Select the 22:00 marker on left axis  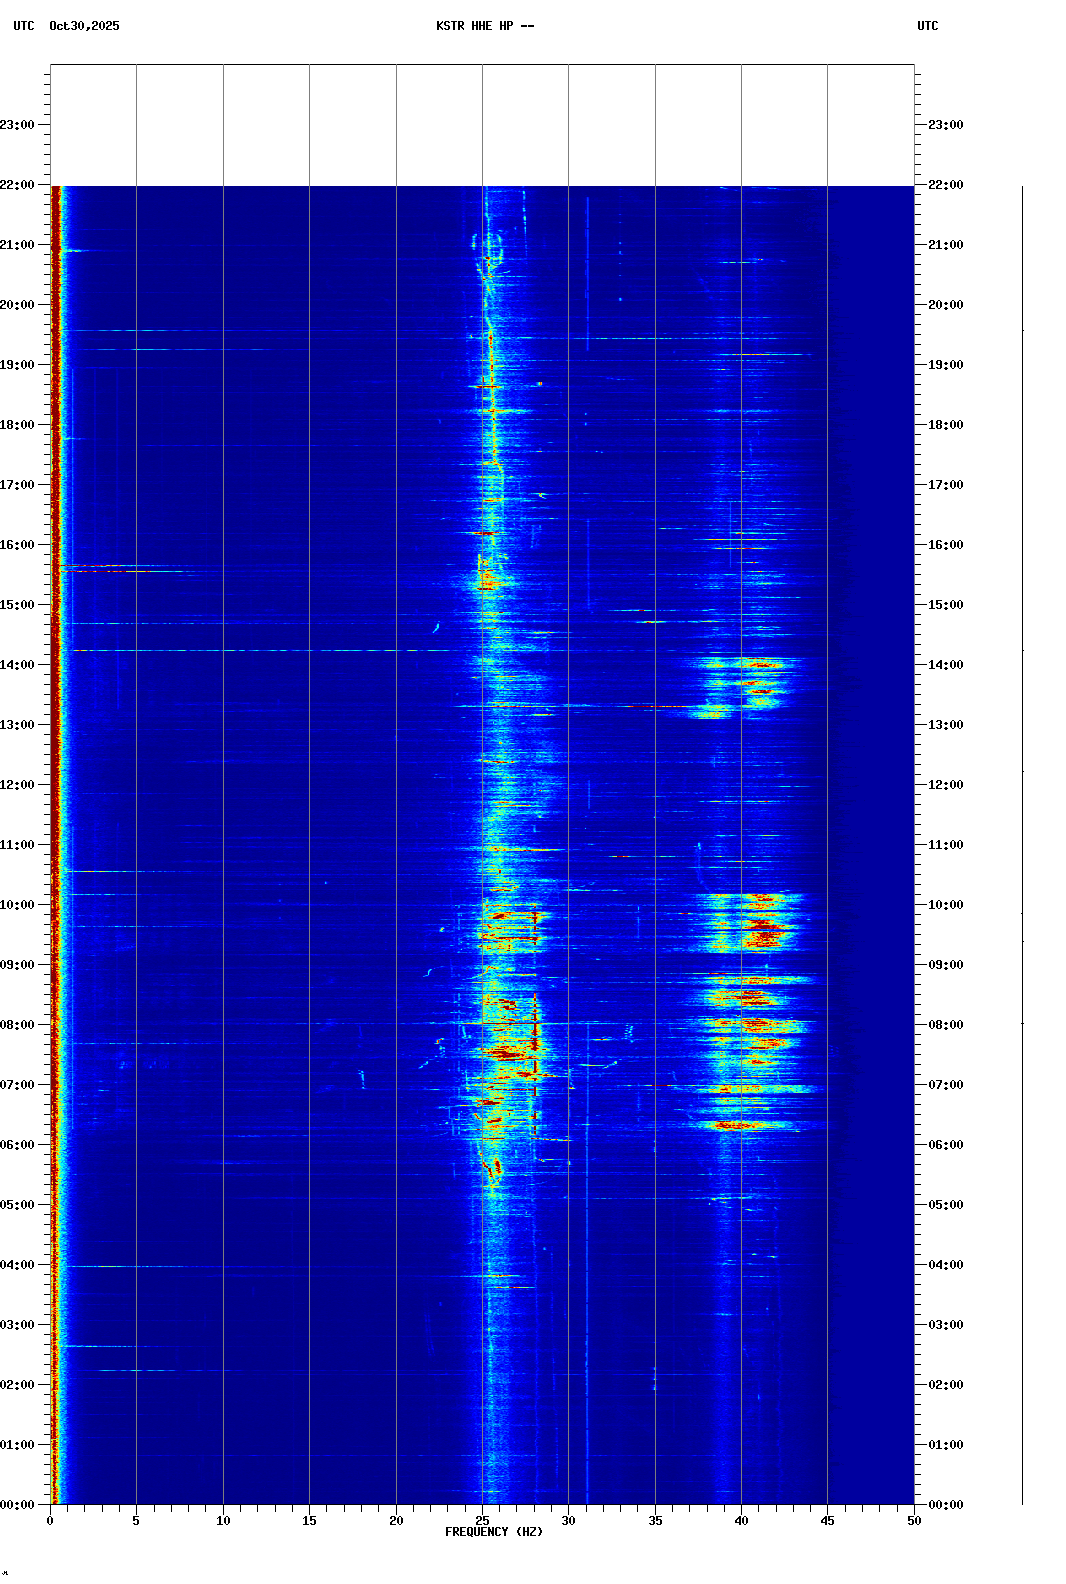(x=18, y=185)
